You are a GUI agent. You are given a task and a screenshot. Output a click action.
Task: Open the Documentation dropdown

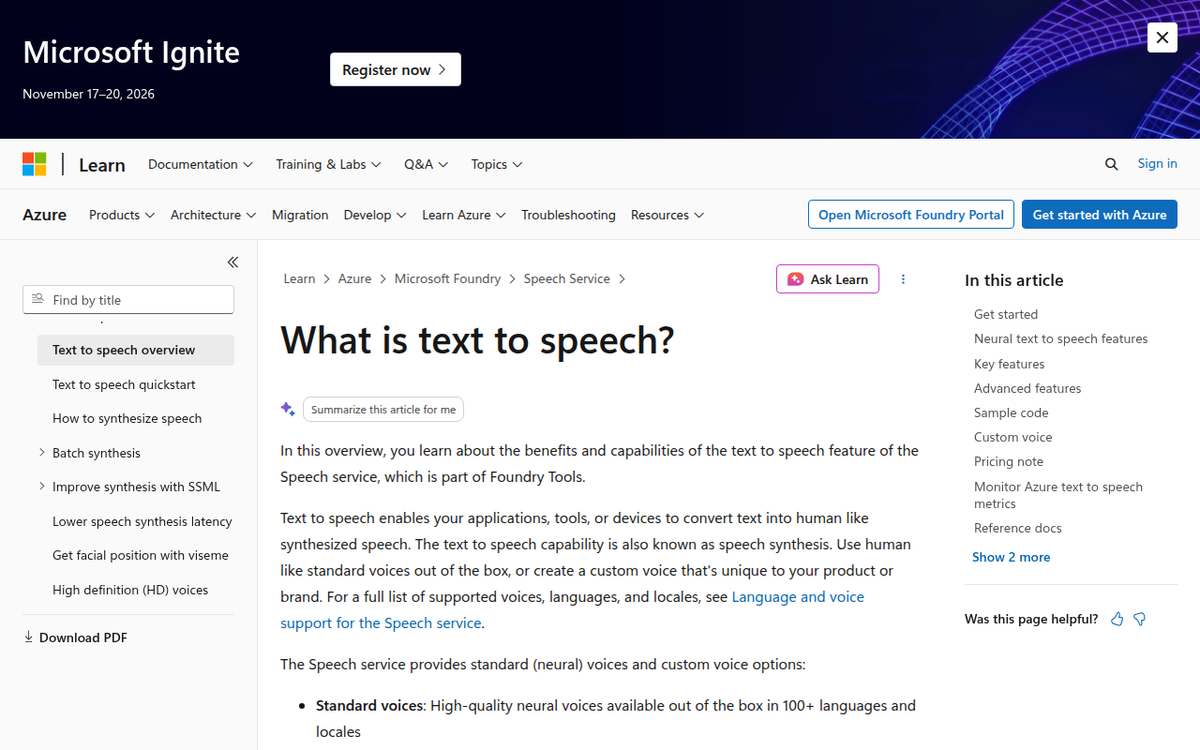(x=200, y=164)
